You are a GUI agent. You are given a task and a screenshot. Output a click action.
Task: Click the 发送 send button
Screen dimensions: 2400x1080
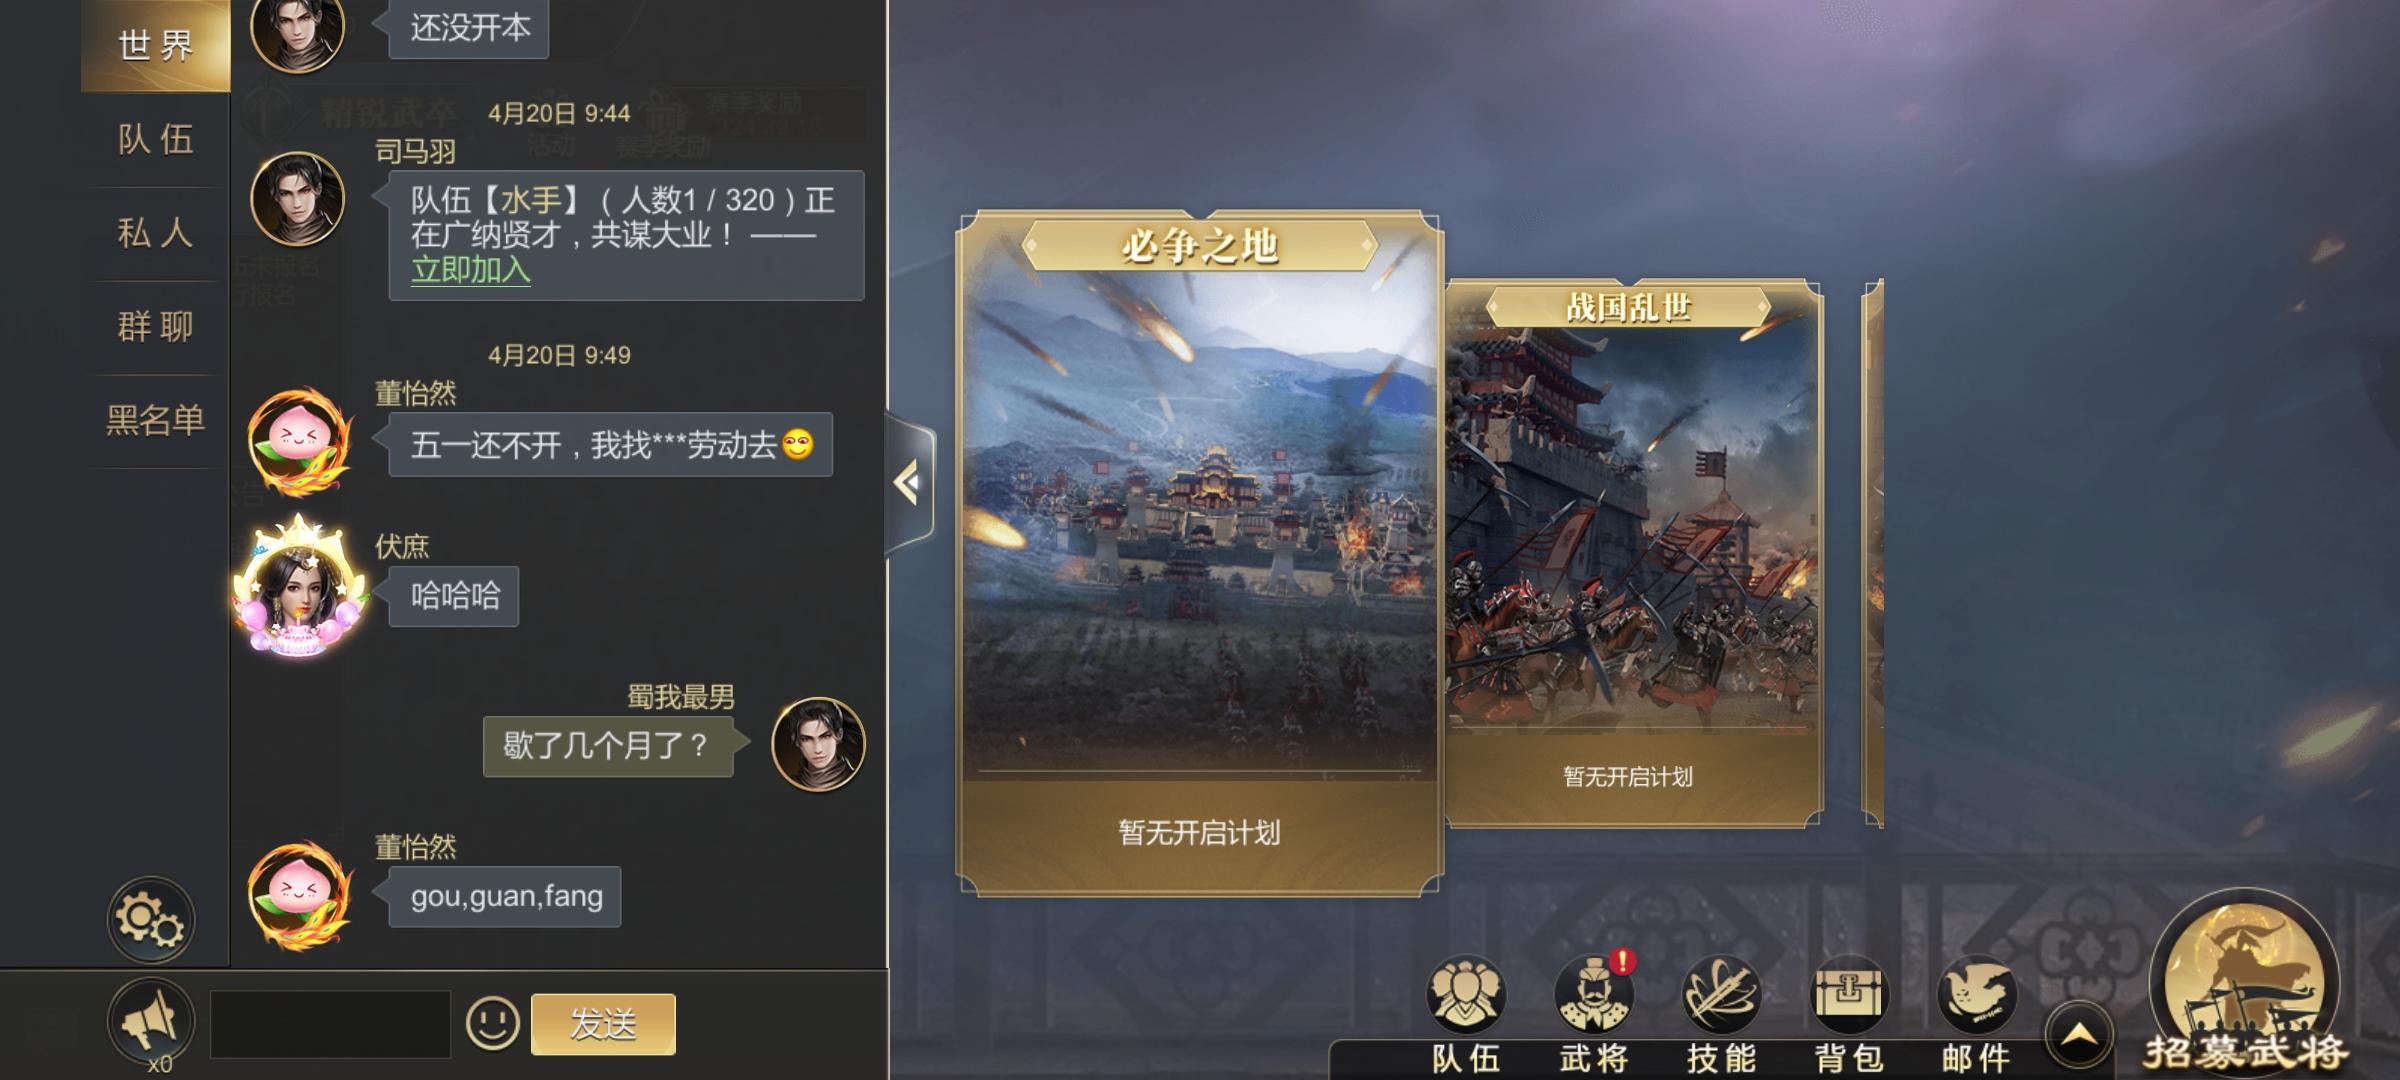[x=603, y=1024]
